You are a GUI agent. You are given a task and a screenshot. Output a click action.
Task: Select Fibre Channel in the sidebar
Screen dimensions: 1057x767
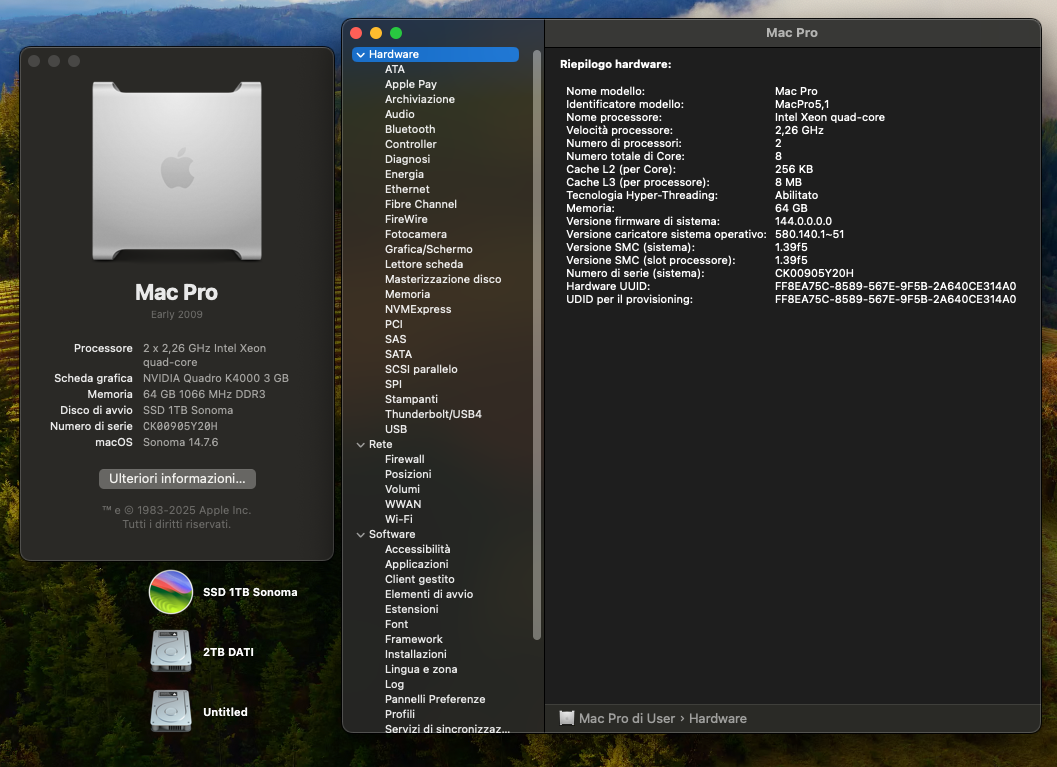(x=421, y=204)
